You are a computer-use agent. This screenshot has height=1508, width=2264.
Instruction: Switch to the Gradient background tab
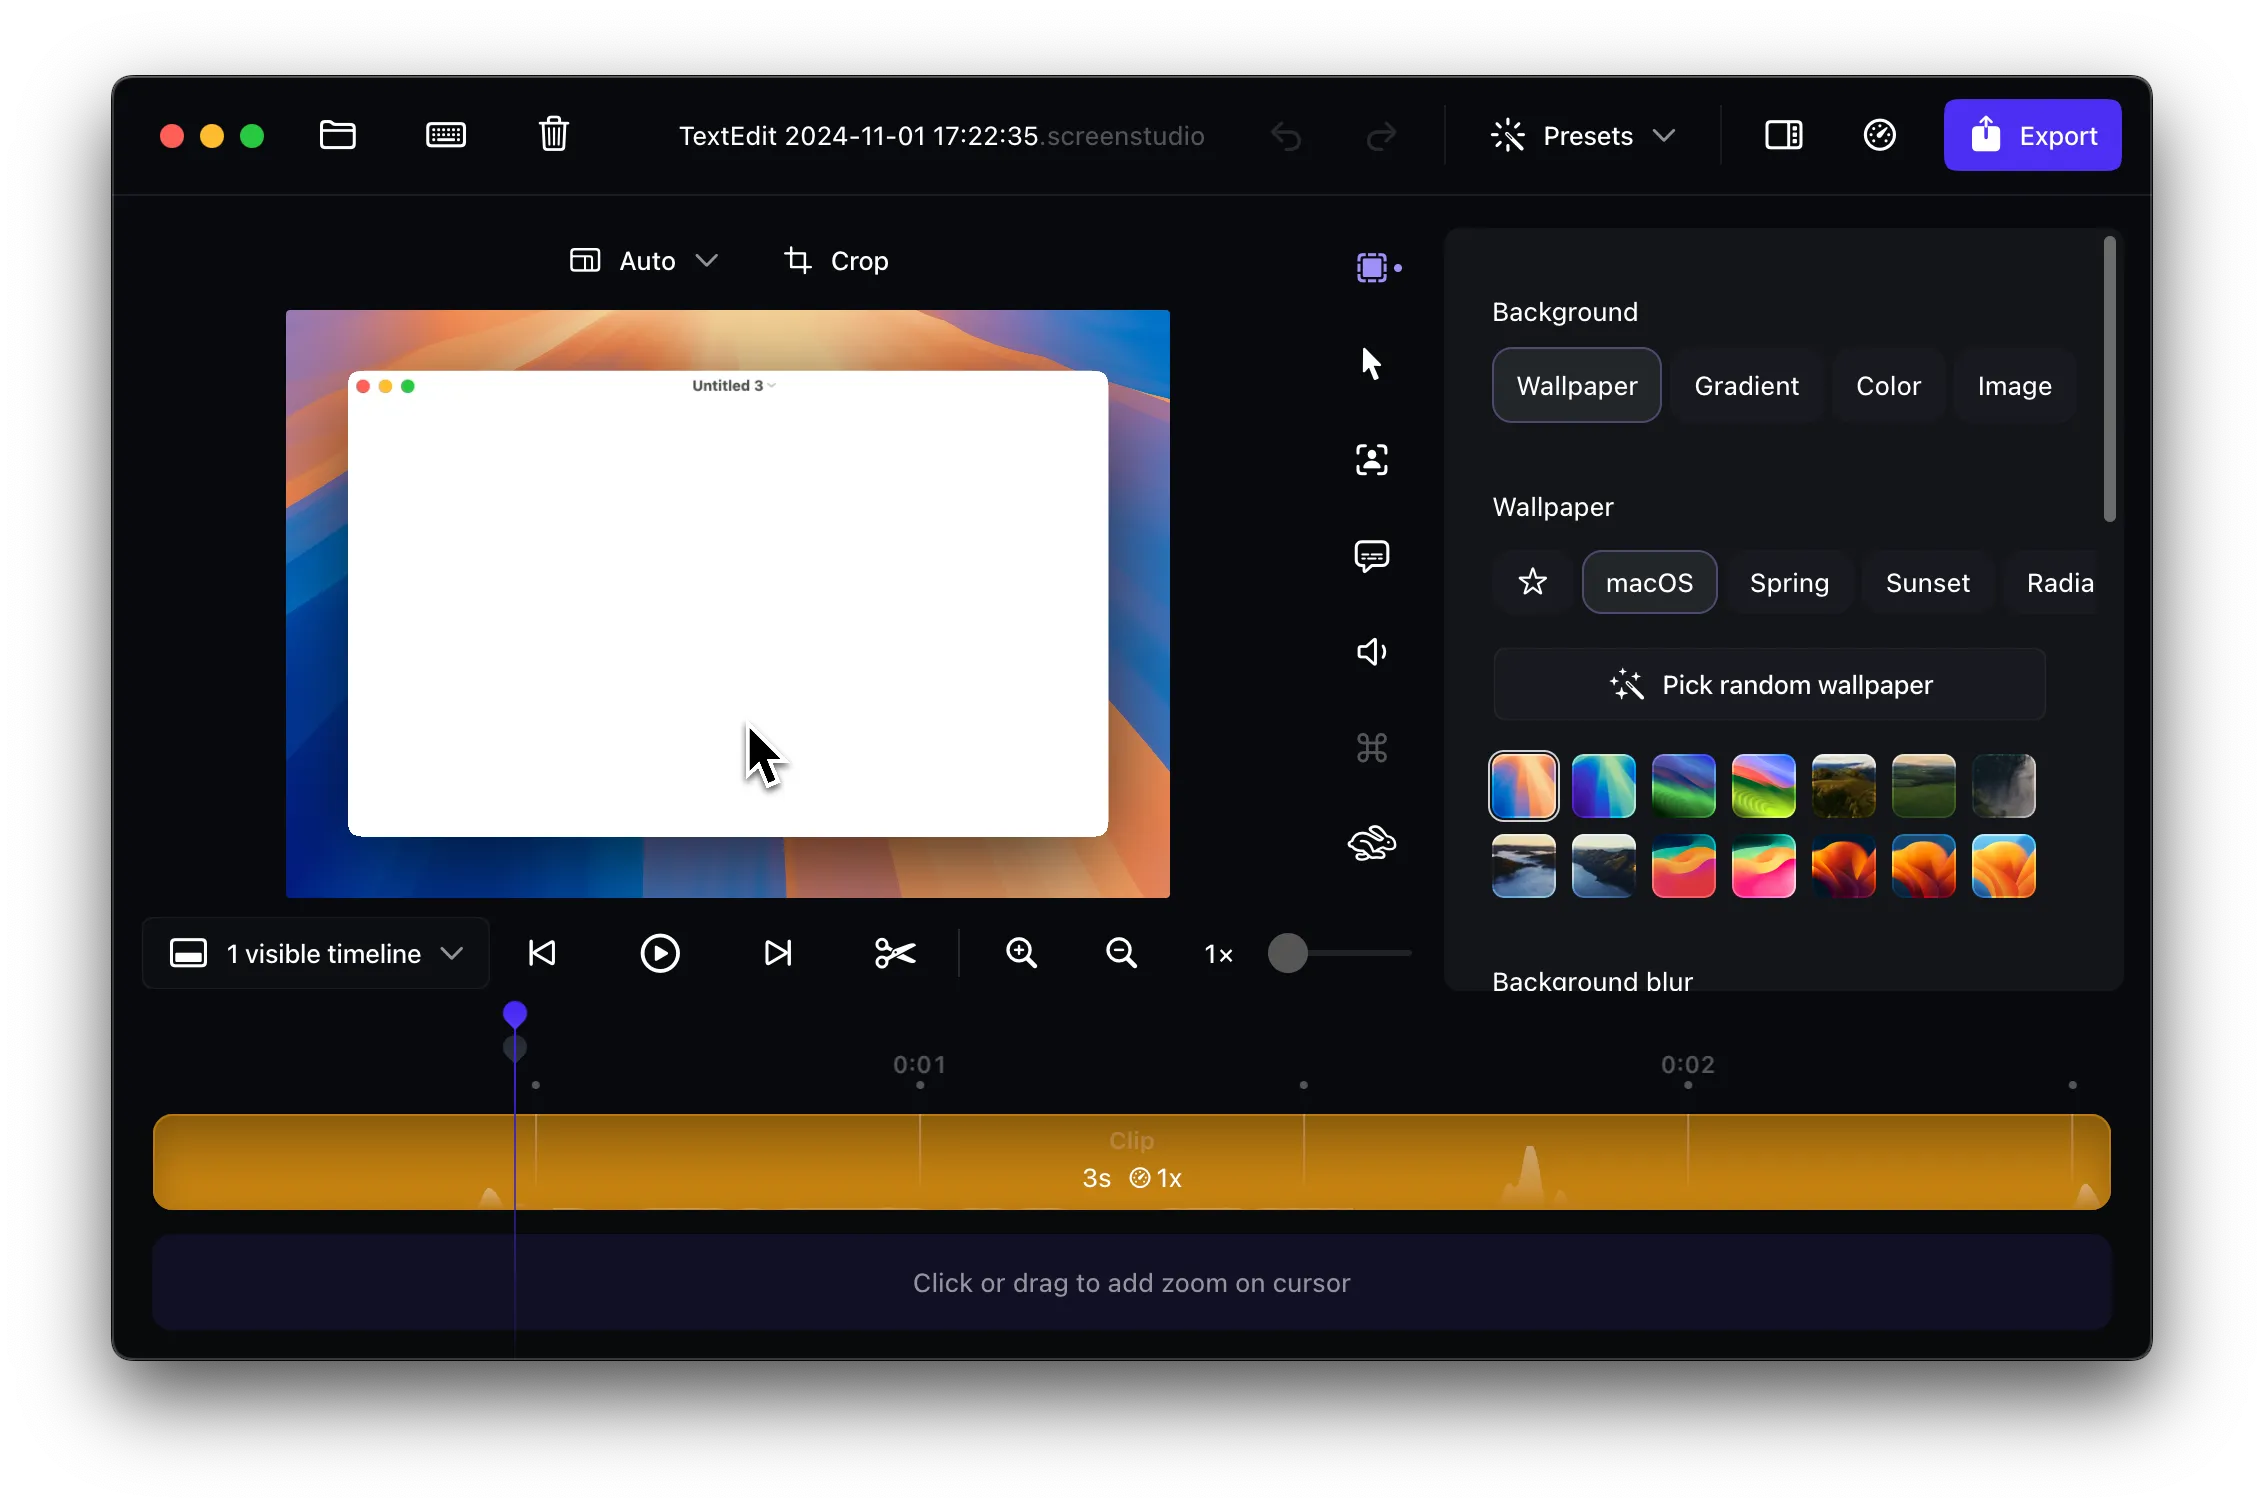(x=1746, y=386)
